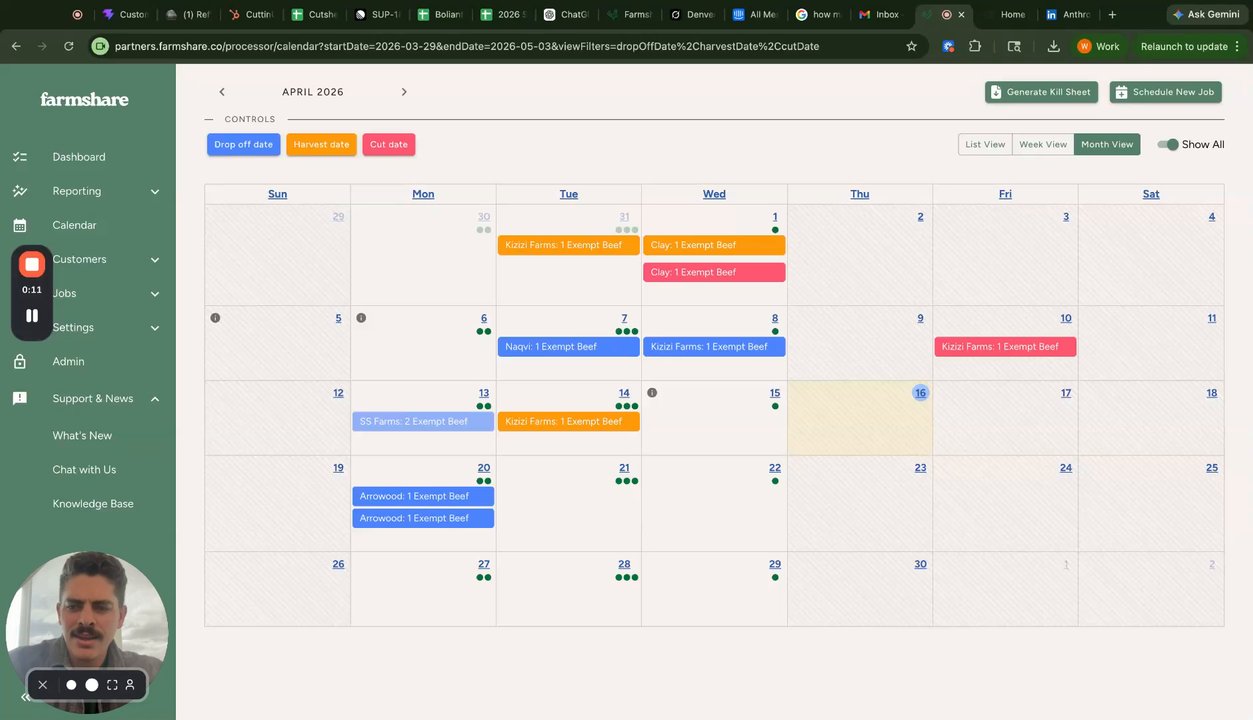
Task: Switch to the ChatGPT browser tab
Action: tap(567, 14)
